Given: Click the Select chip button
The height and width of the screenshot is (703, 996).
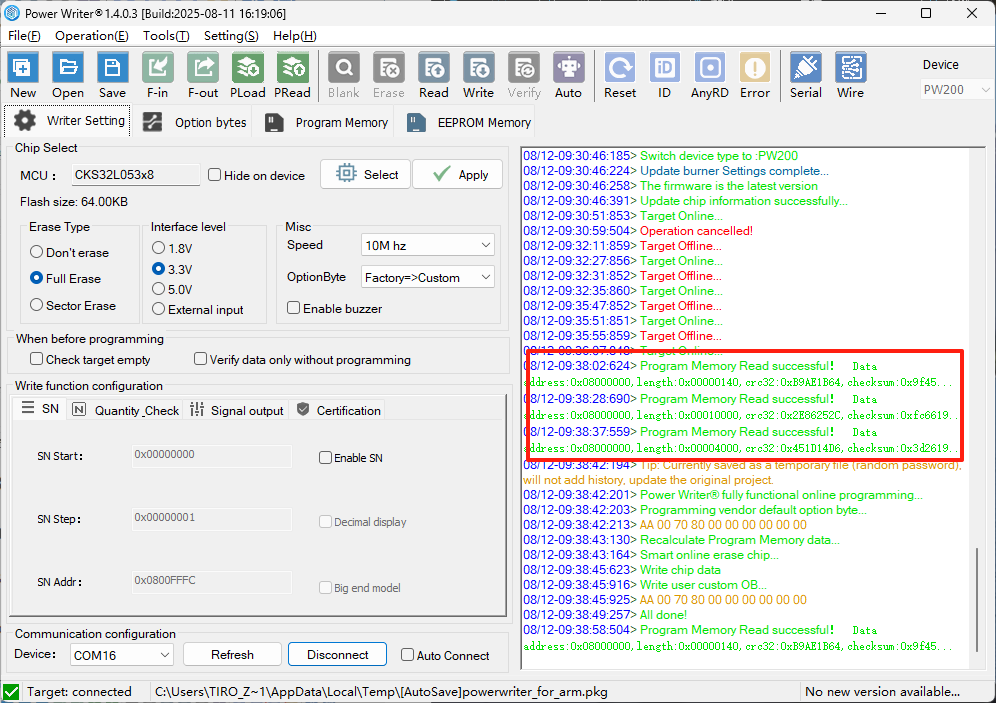Looking at the screenshot, I should [x=367, y=174].
